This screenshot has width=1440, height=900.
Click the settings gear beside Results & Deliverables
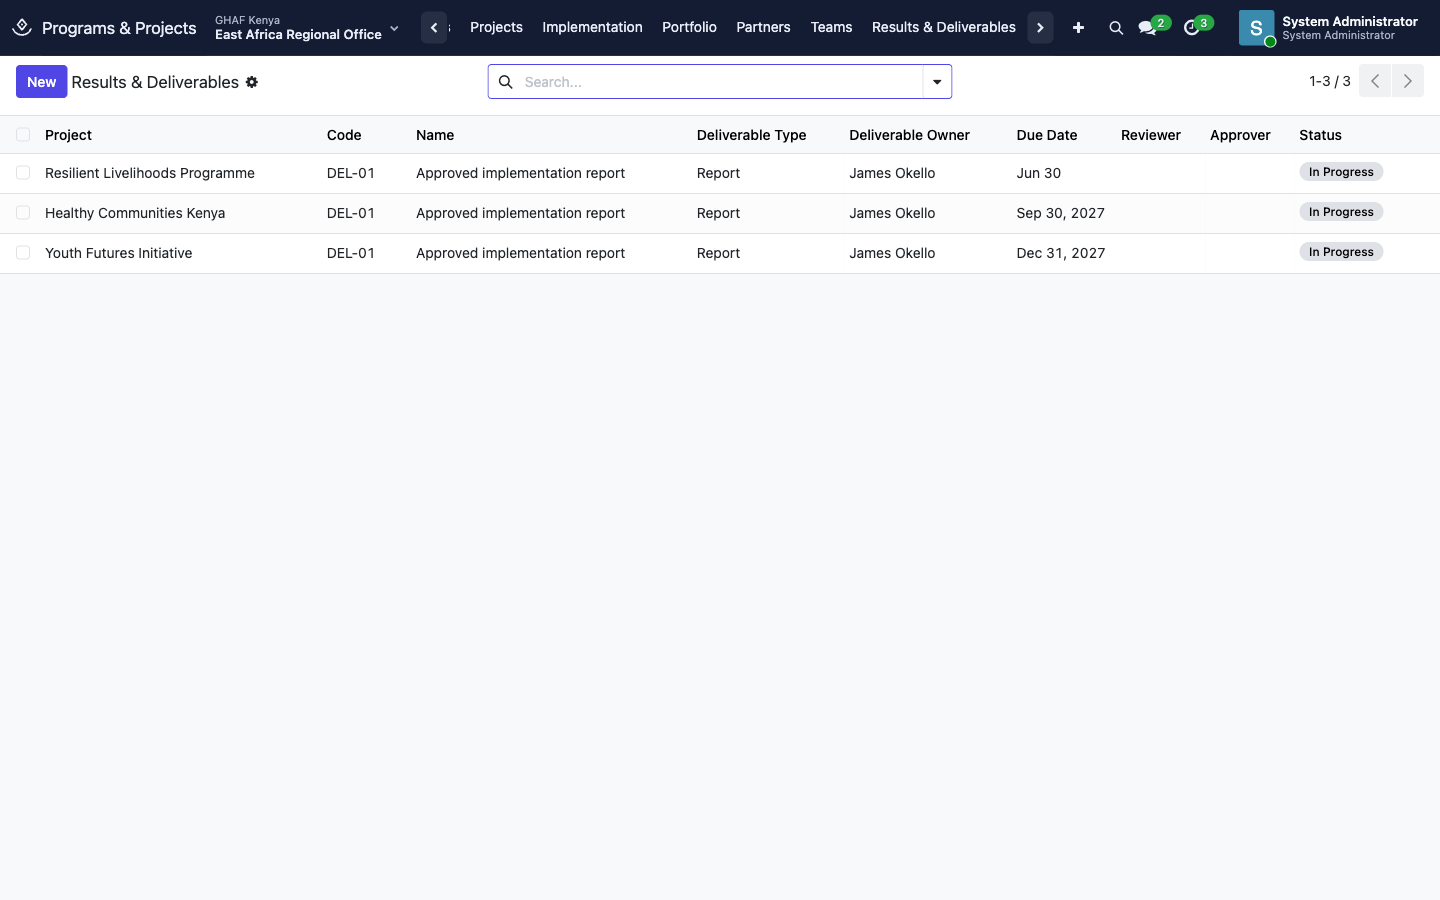(252, 82)
